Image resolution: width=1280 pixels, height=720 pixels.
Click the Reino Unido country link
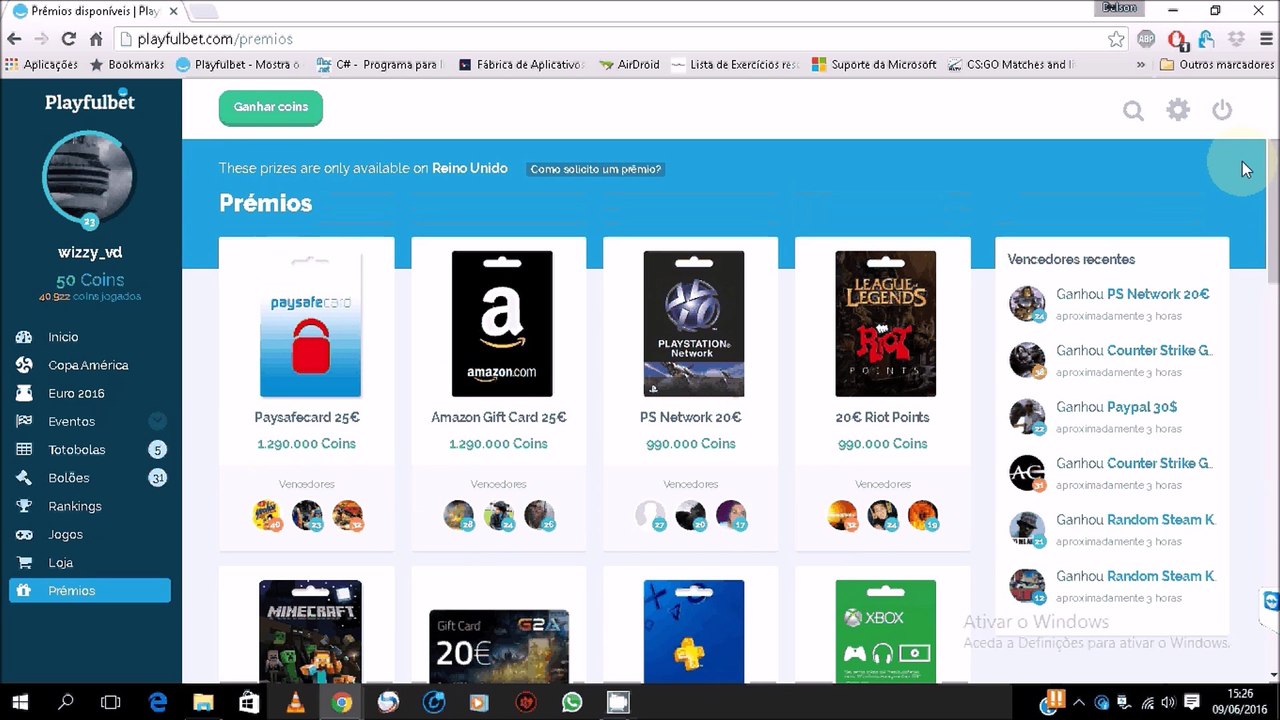click(470, 168)
